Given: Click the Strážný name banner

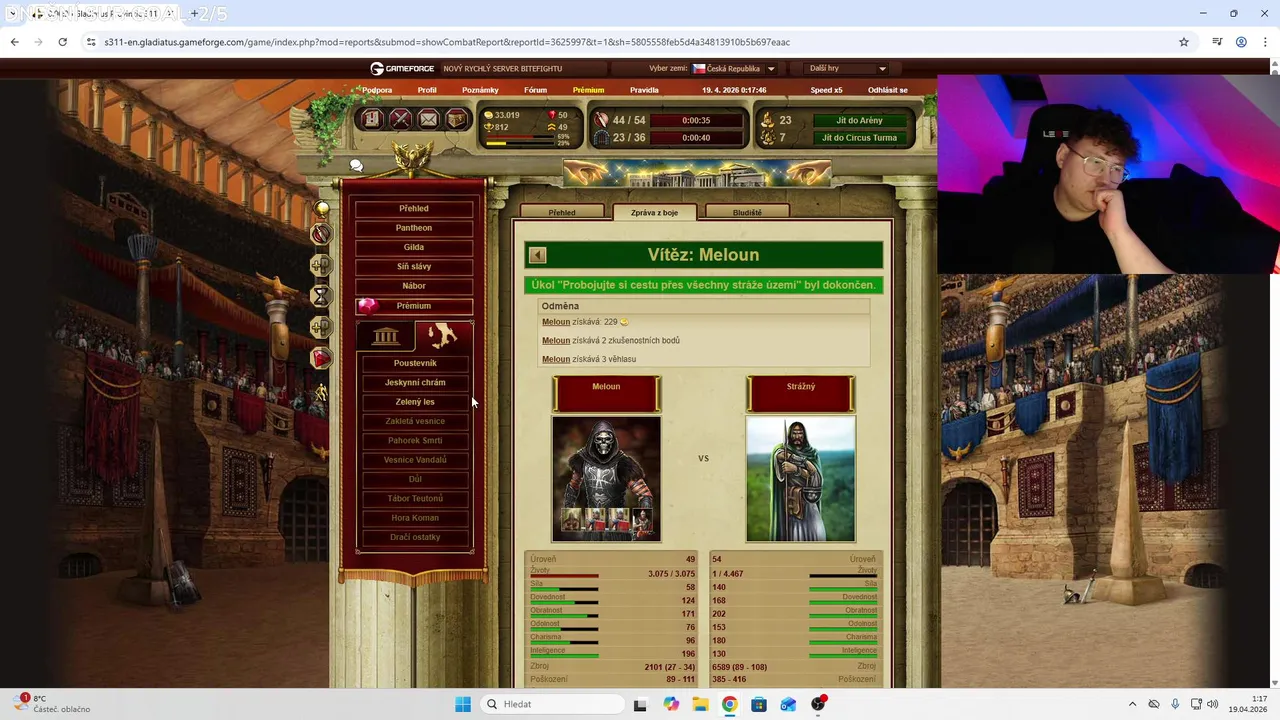Looking at the screenshot, I should [x=801, y=393].
